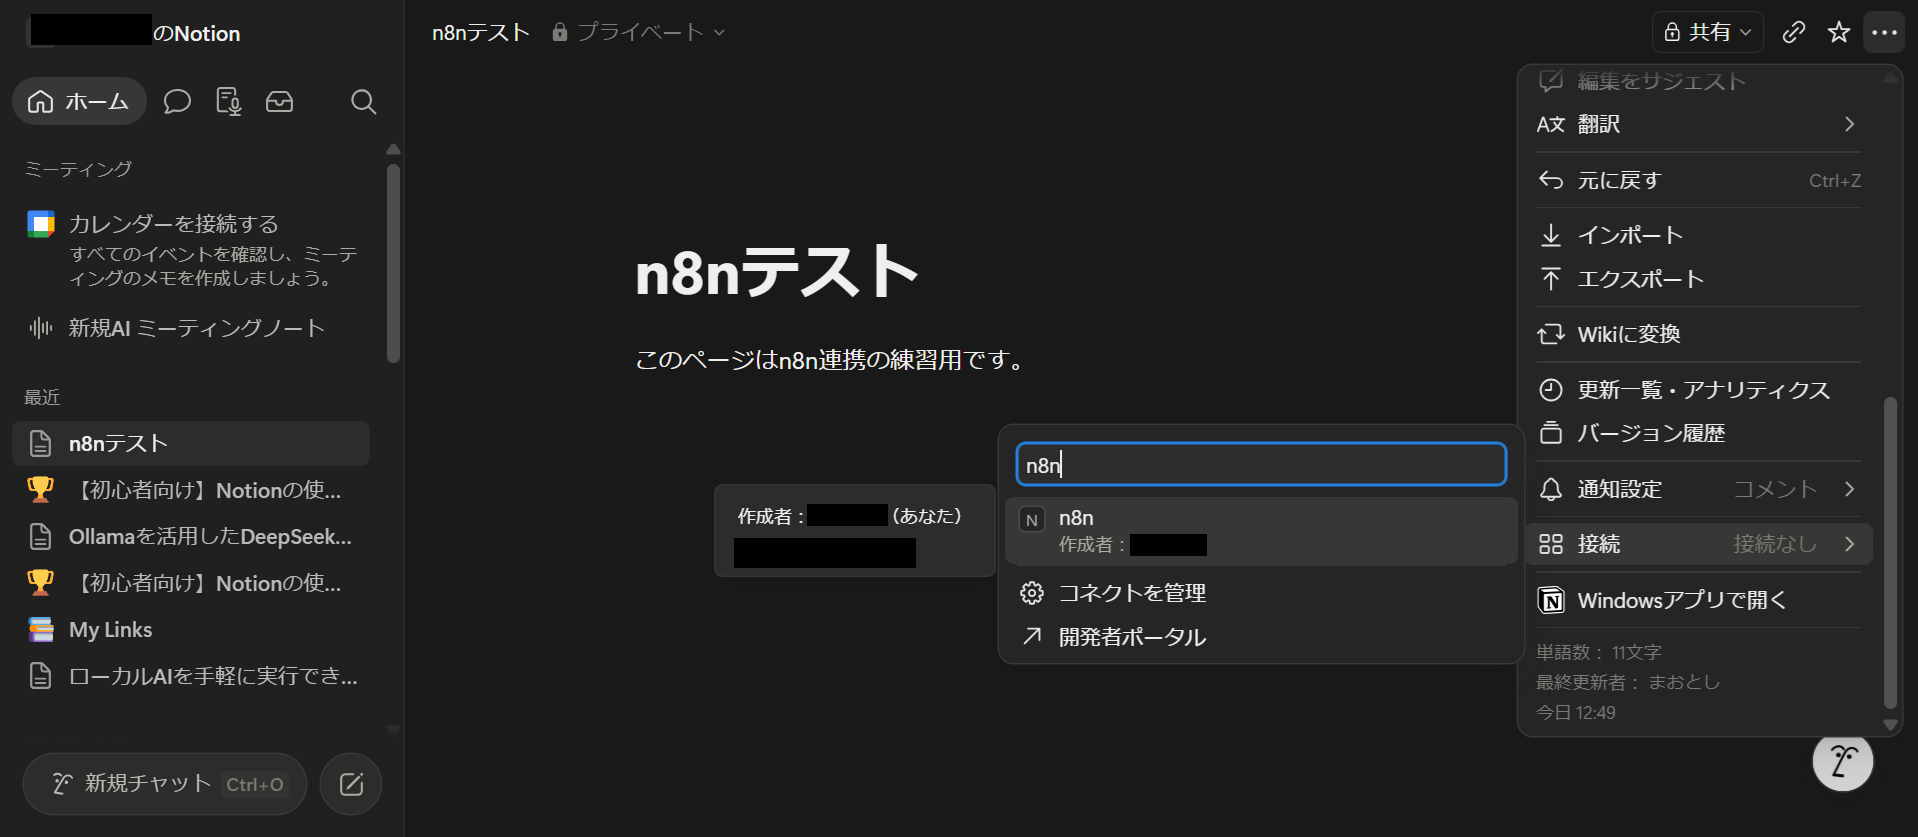Open the 共有 share dropdown
Viewport: 1918px width, 837px height.
tap(1707, 33)
